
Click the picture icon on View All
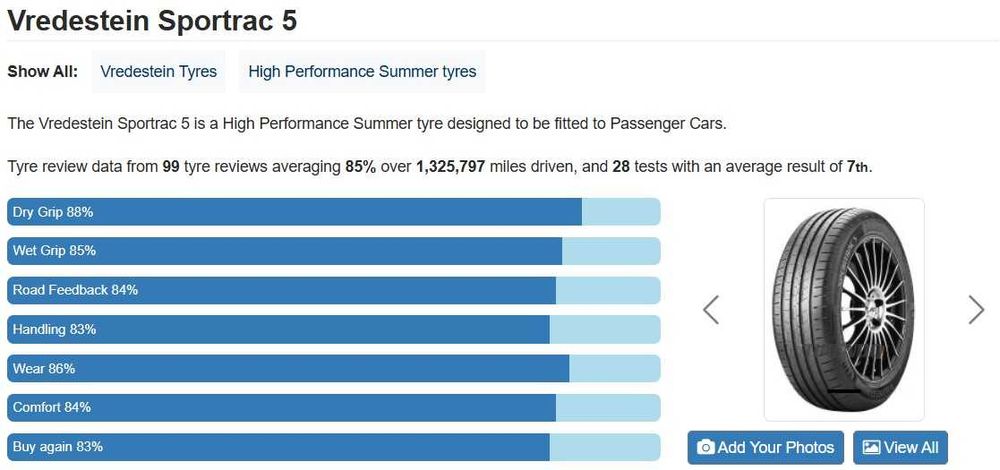[x=871, y=447]
